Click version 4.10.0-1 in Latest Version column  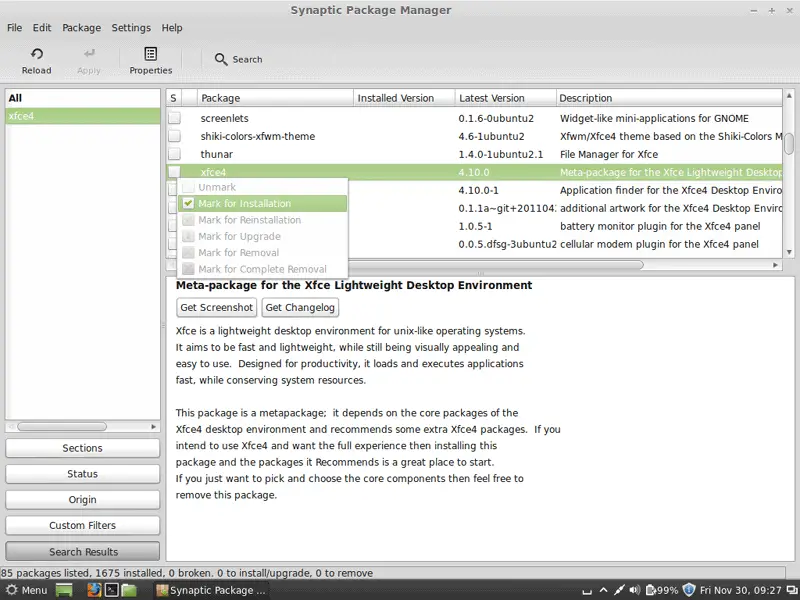[478, 190]
